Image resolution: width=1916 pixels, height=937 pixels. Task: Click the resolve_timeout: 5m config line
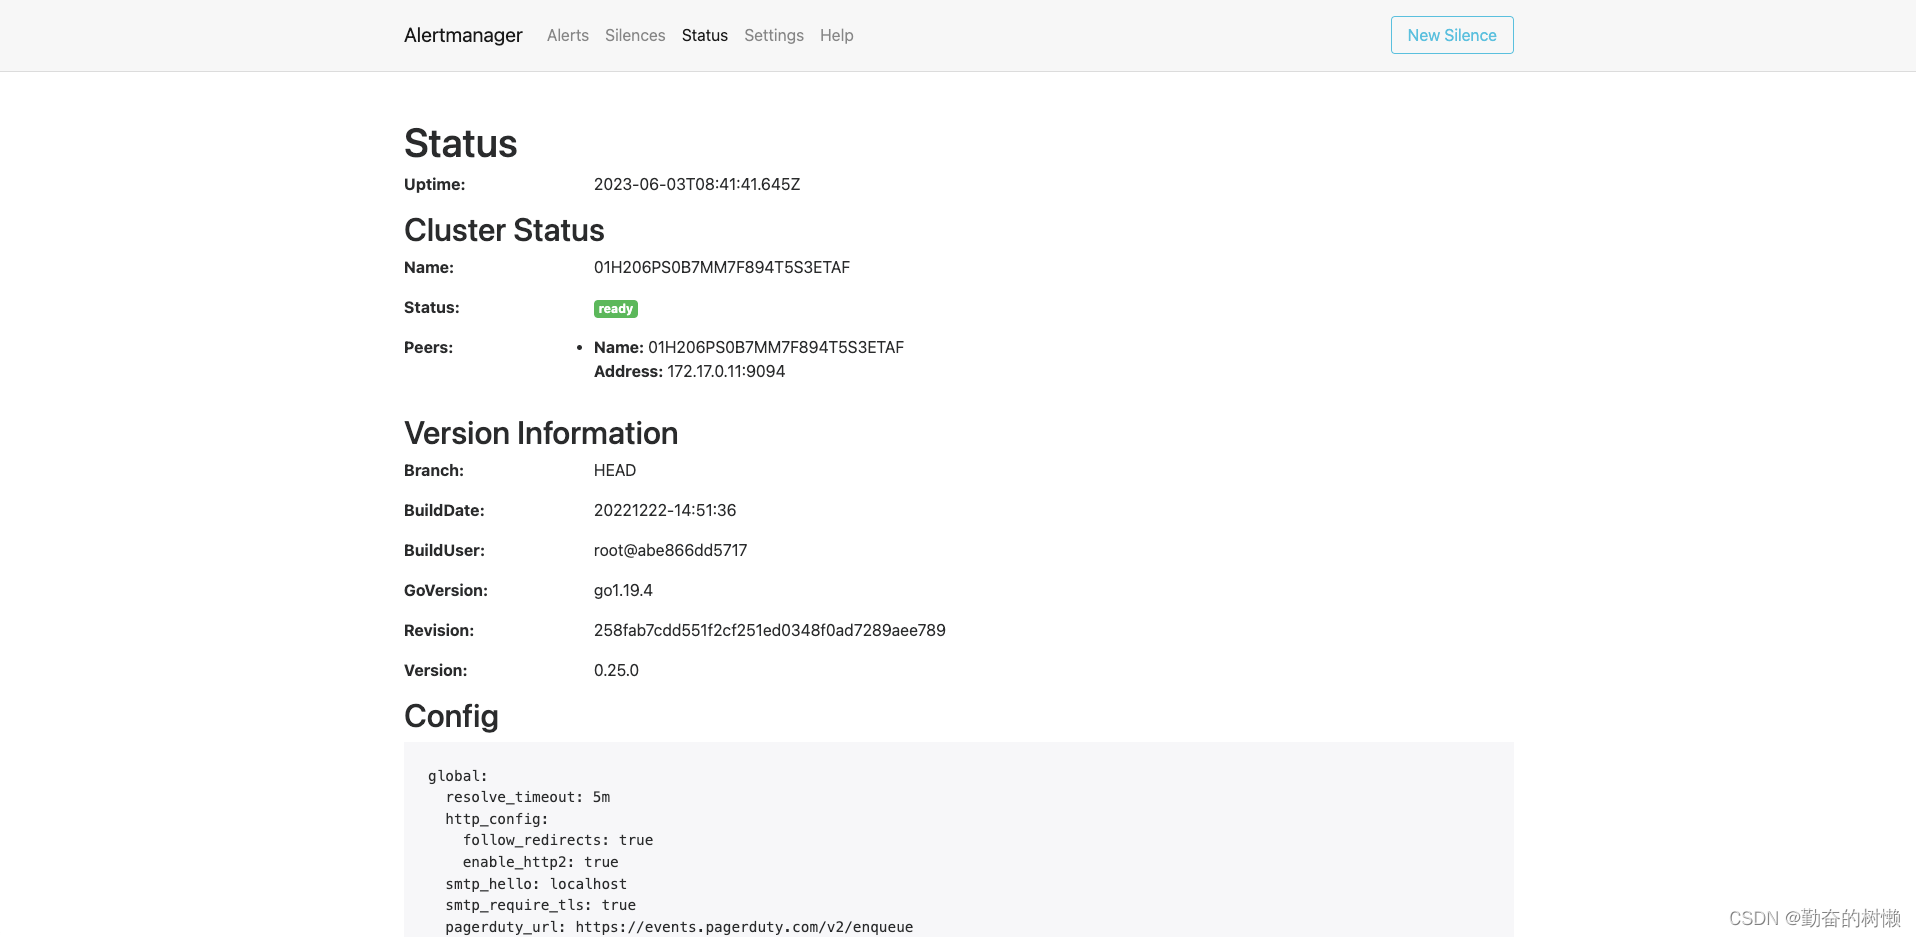pyautogui.click(x=528, y=797)
